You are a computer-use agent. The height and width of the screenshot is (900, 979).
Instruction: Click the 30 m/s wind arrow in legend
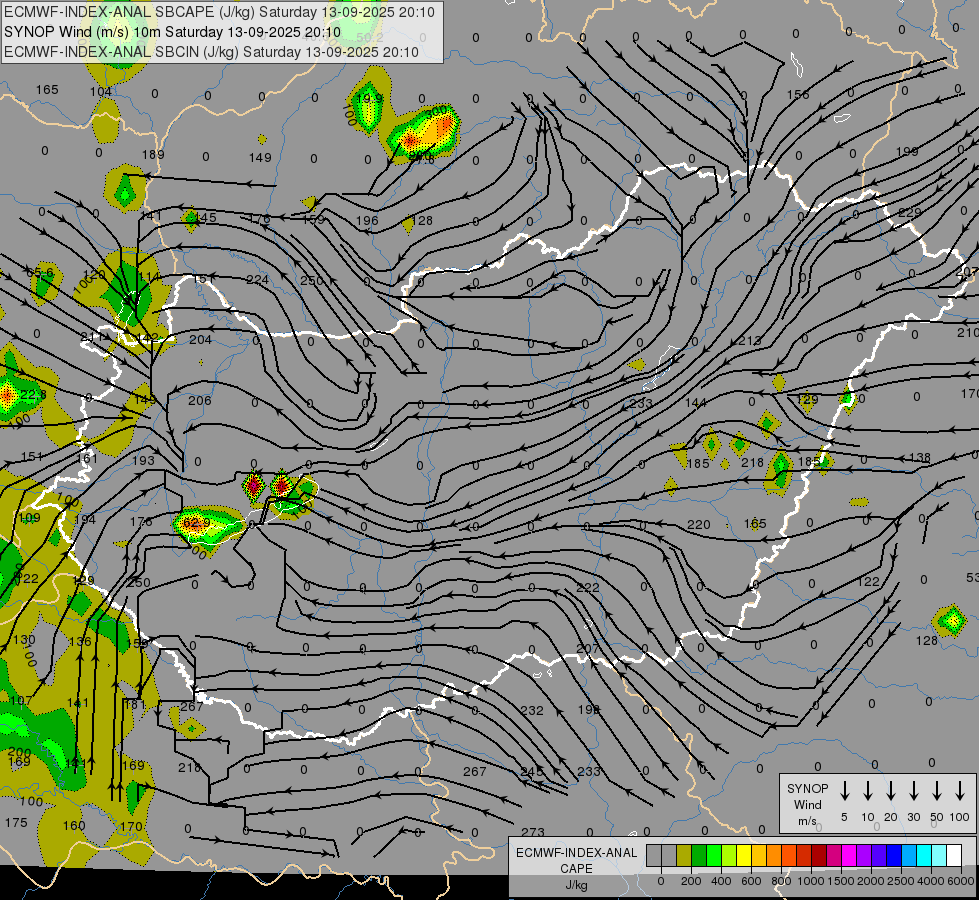pyautogui.click(x=913, y=791)
